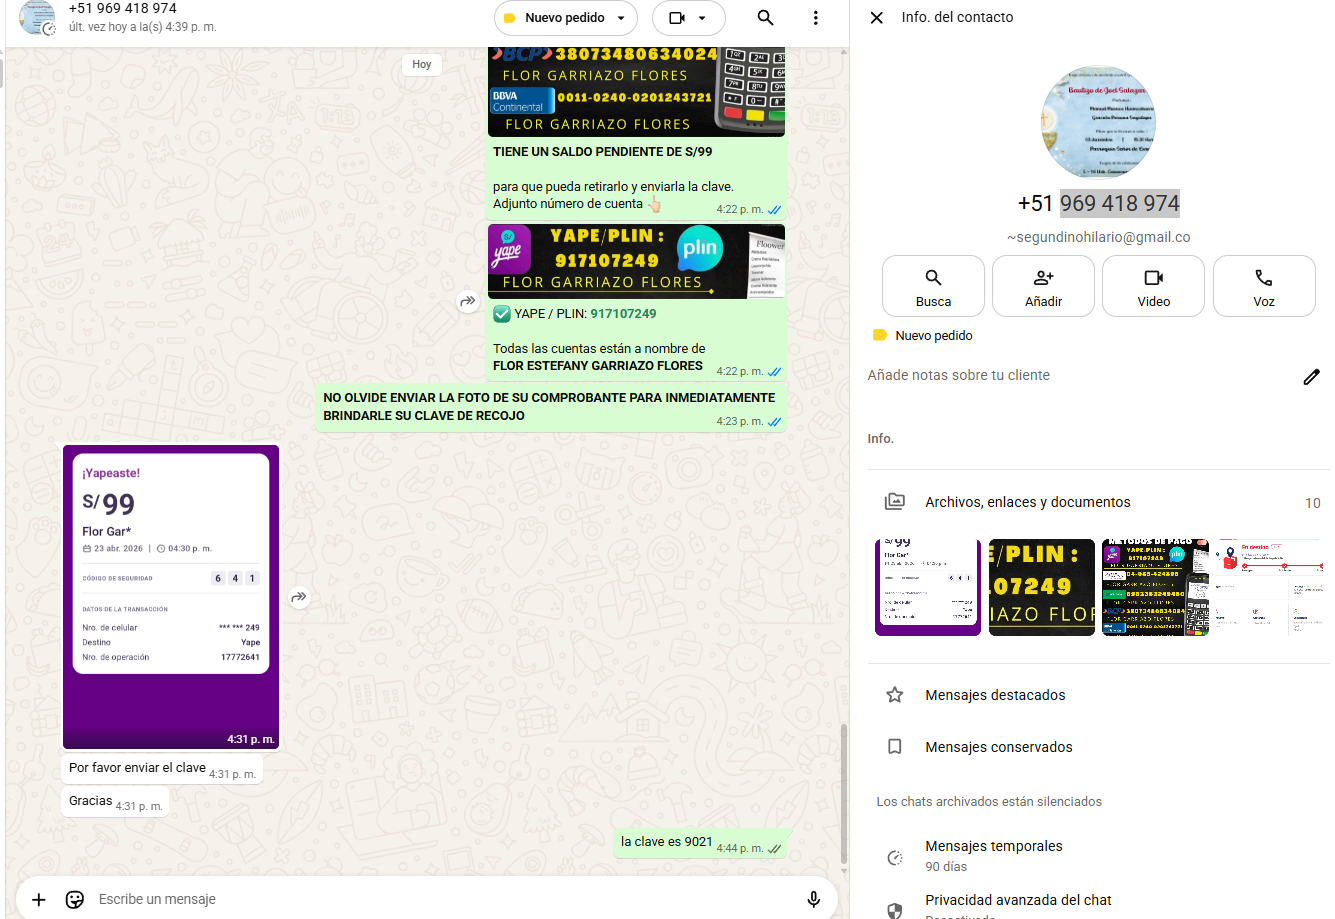
Task: Forward the Yape payment receipt image
Action: 299,597
